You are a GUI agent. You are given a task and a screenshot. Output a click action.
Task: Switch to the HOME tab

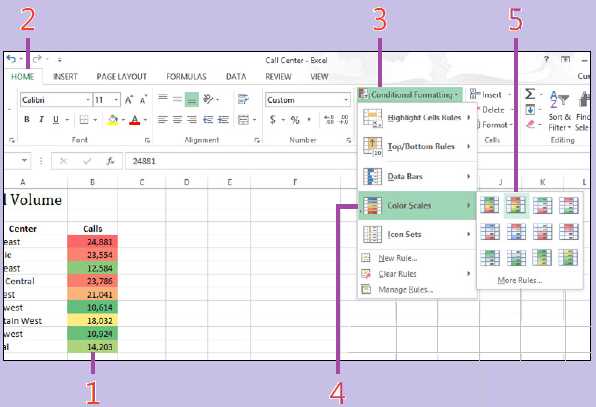pos(23,77)
